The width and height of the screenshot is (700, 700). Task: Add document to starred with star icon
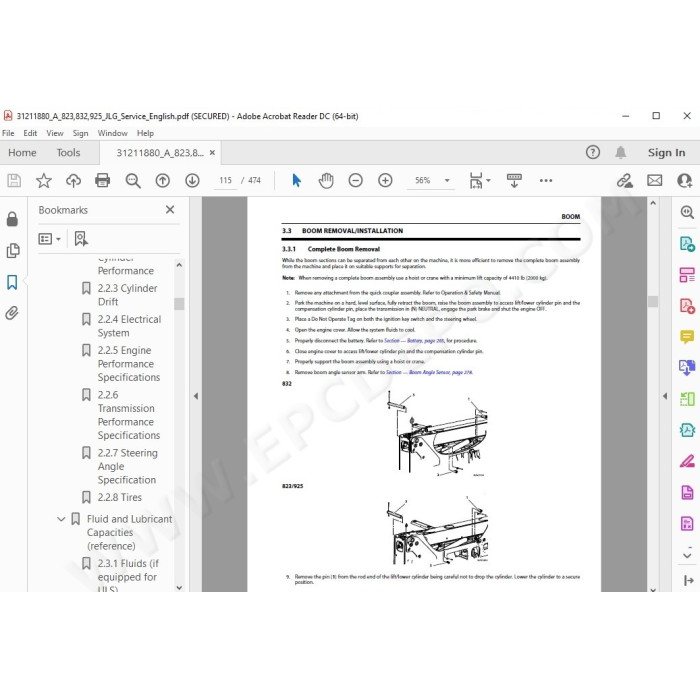[43, 180]
